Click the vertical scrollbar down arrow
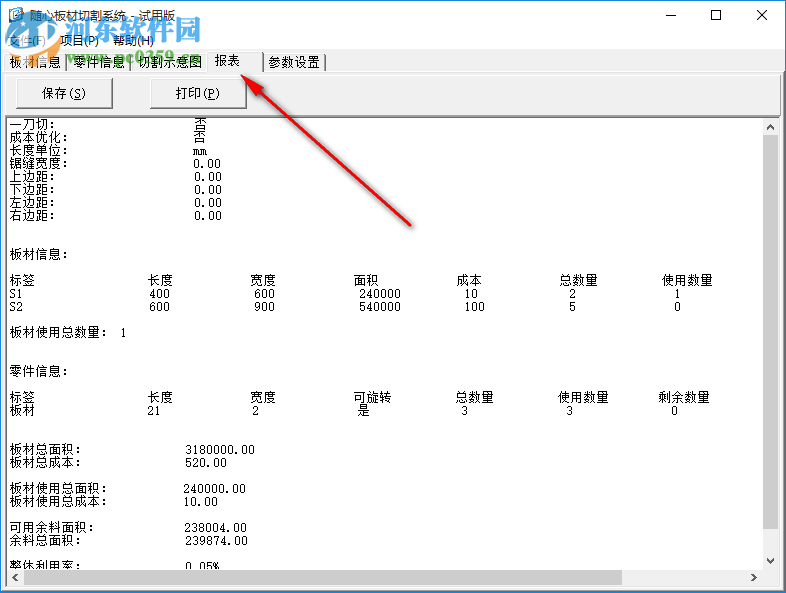Image resolution: width=786 pixels, height=593 pixels. (770, 561)
